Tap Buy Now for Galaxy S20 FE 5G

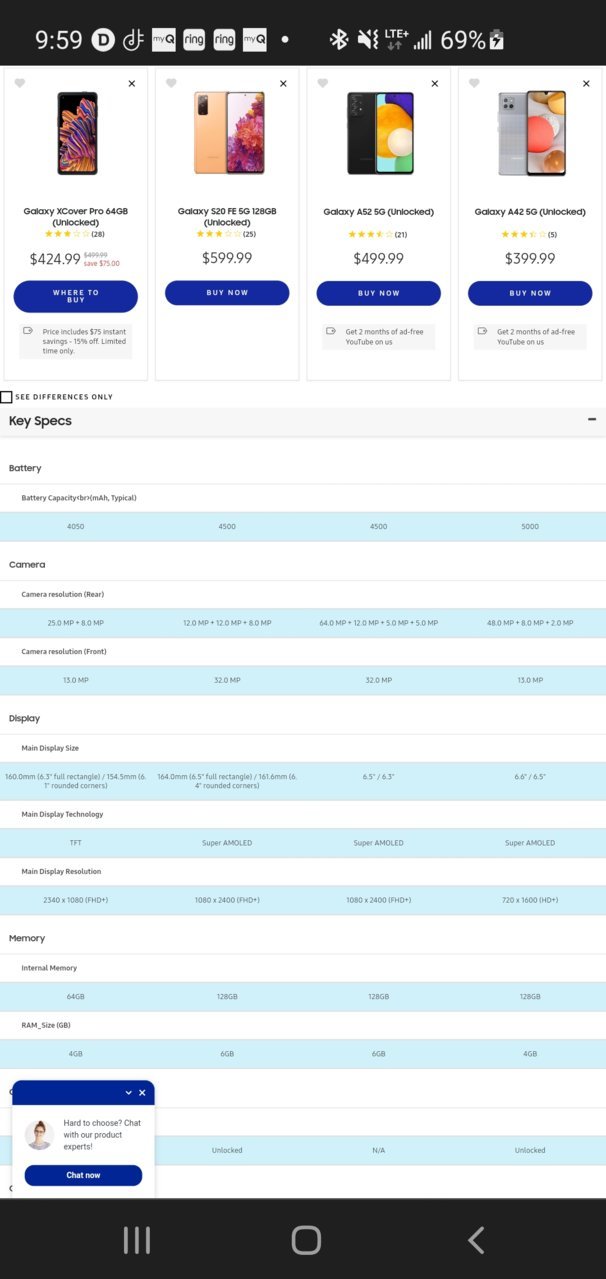(x=227, y=293)
